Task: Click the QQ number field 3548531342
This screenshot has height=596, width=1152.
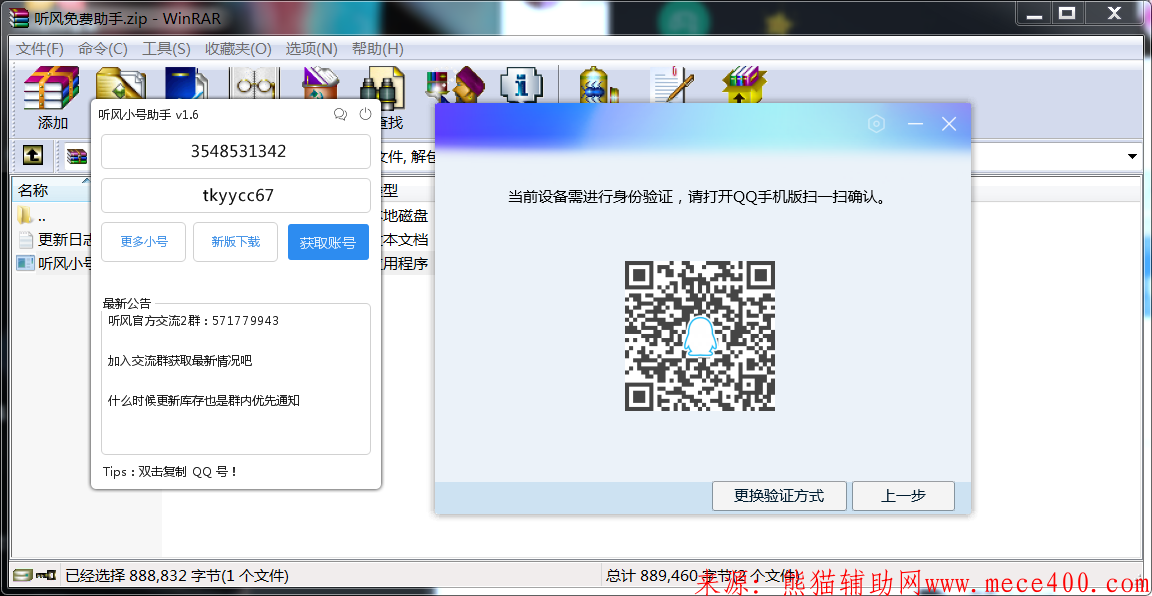Action: pos(236,152)
